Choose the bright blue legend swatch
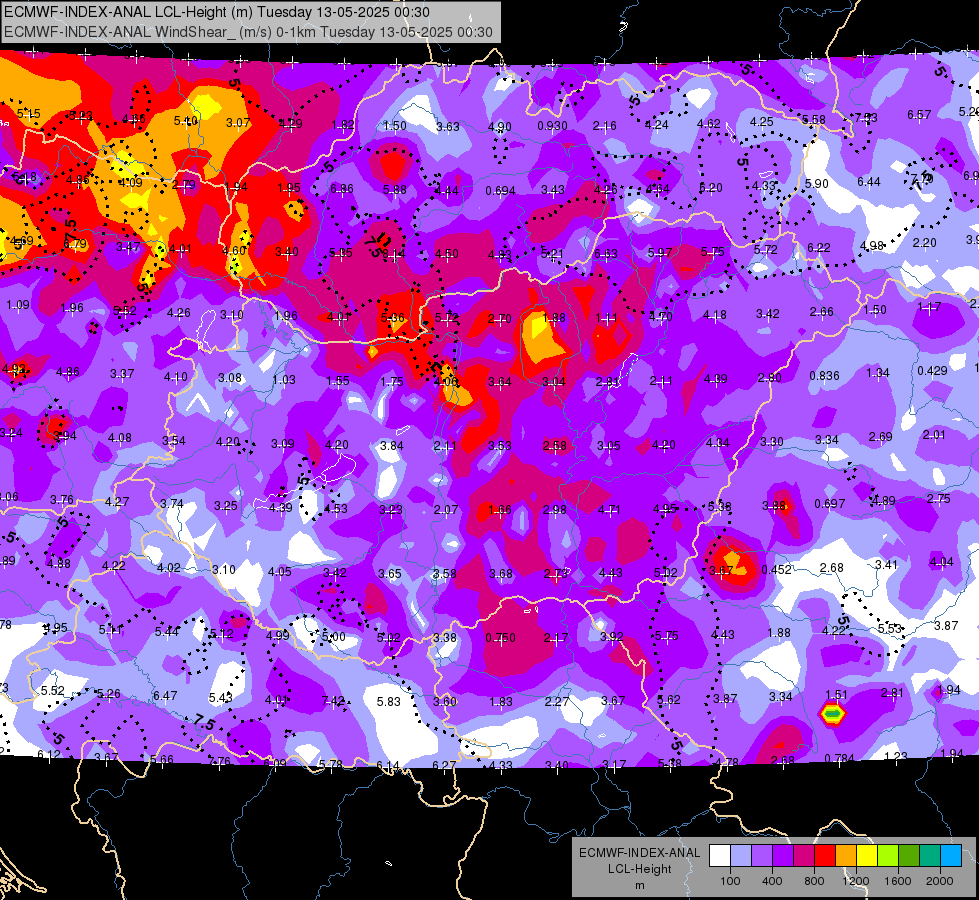 click(x=951, y=856)
